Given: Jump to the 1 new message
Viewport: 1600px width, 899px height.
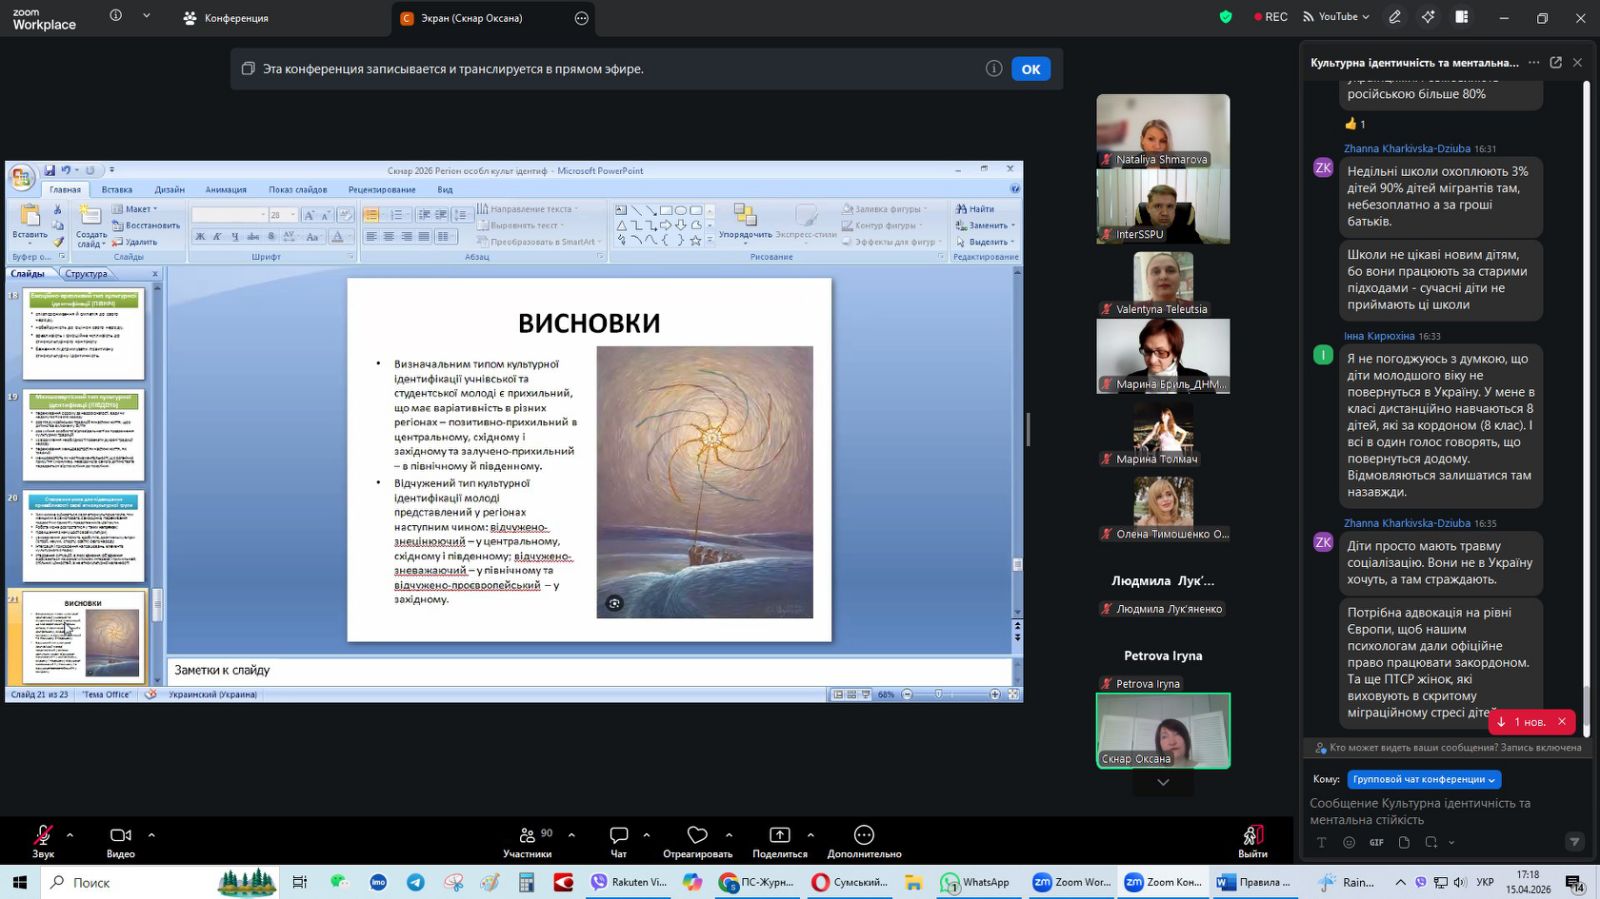Looking at the screenshot, I should click(x=1522, y=721).
